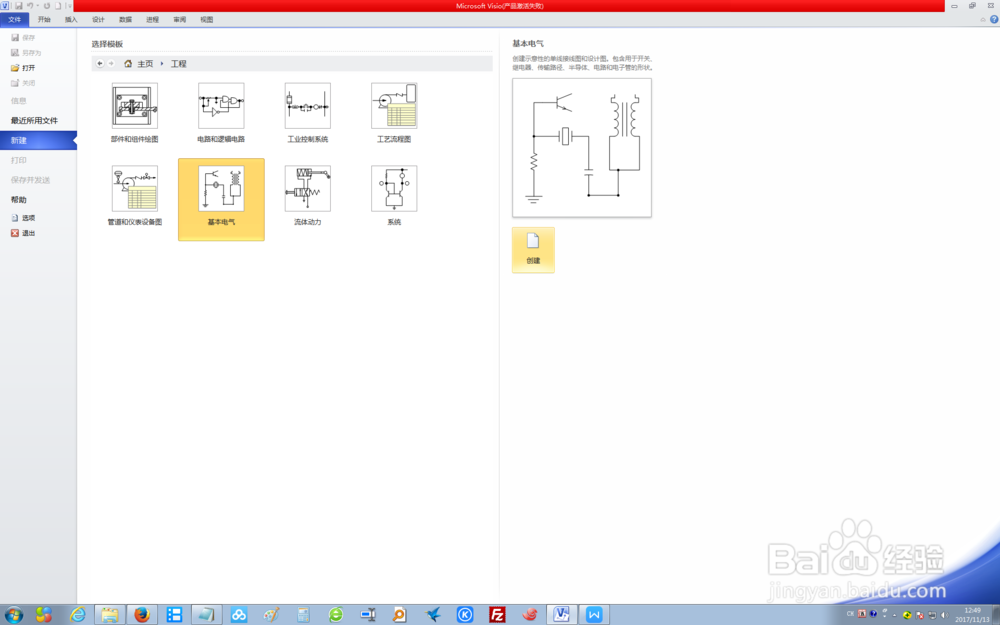Select the highlighted 基本电气 template
1000x625 pixels.
tap(221, 199)
